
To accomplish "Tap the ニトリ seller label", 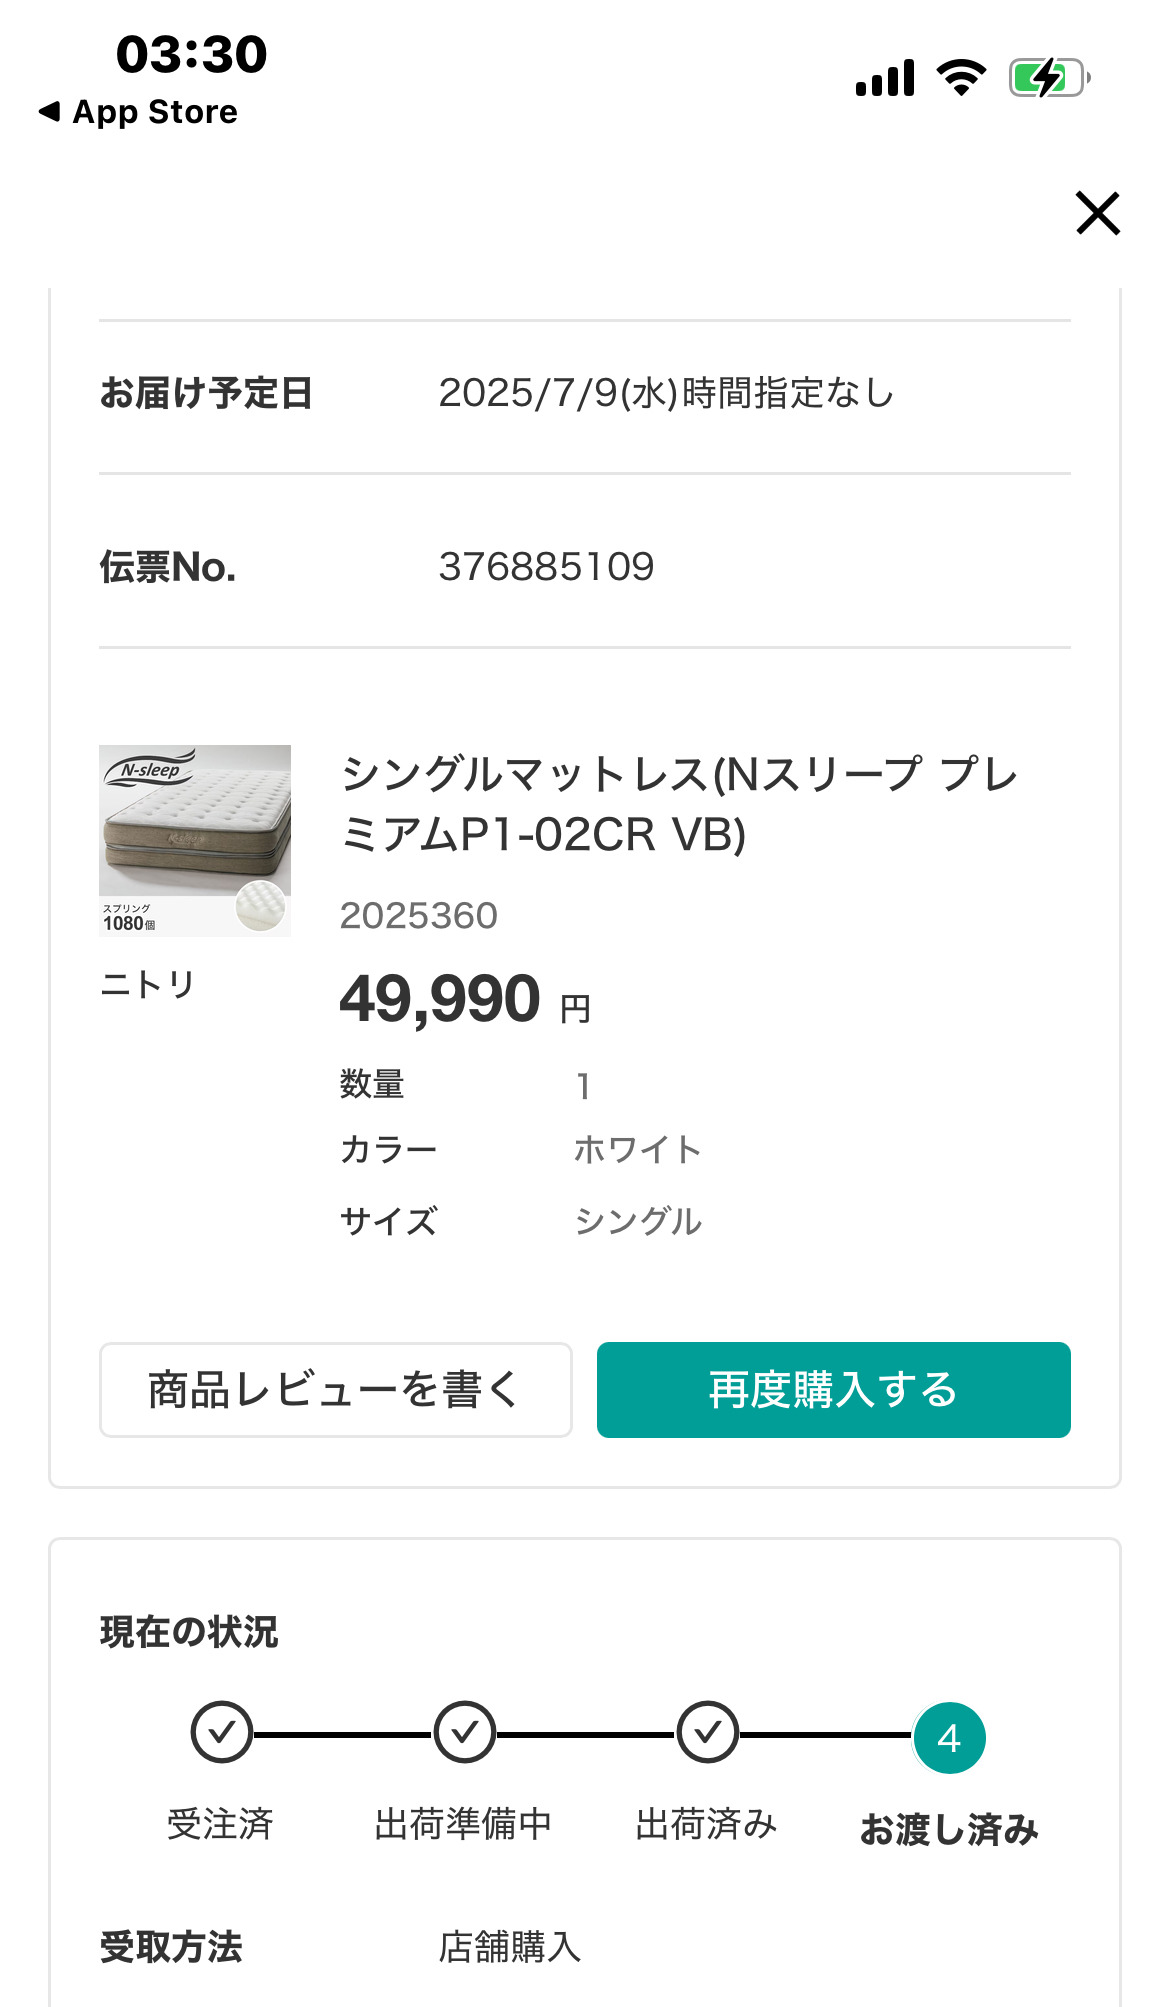I will pyautogui.click(x=148, y=985).
